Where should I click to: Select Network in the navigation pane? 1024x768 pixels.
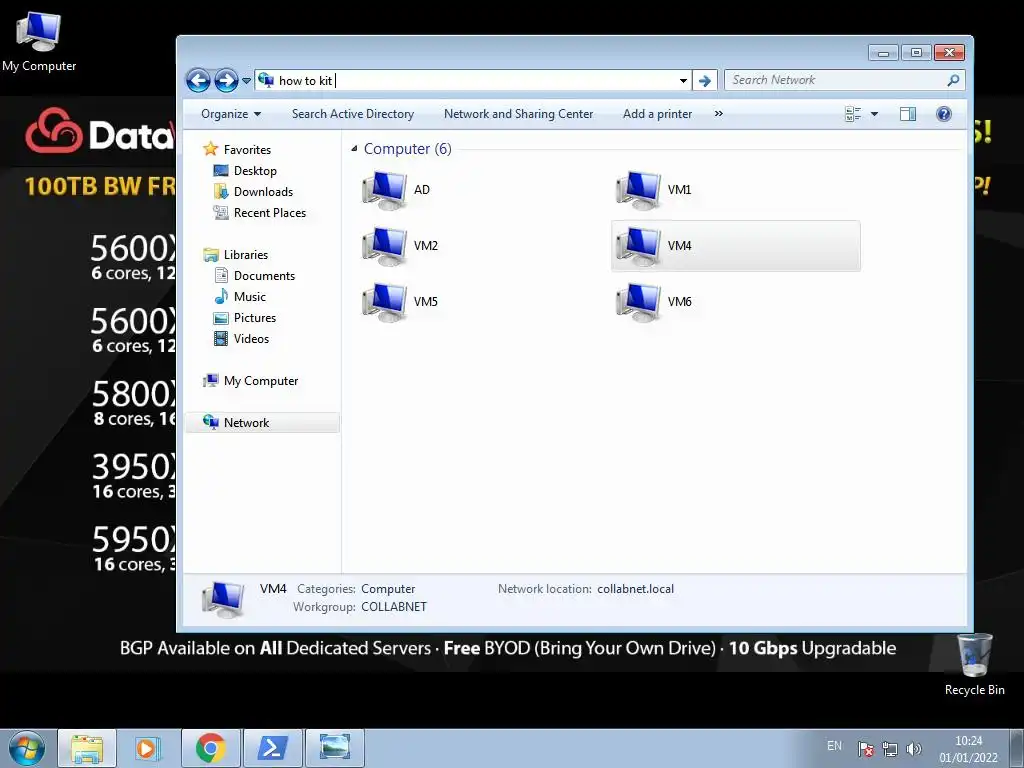(x=263, y=423)
